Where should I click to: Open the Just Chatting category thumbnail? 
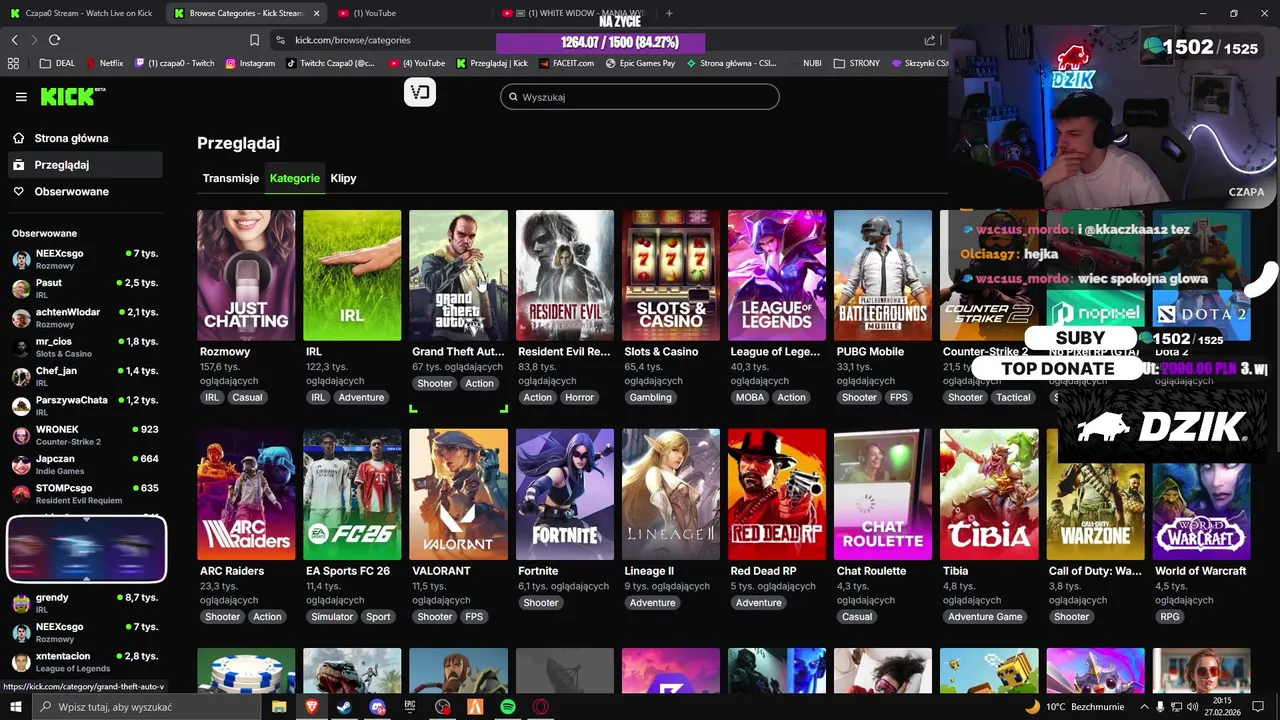(x=246, y=275)
